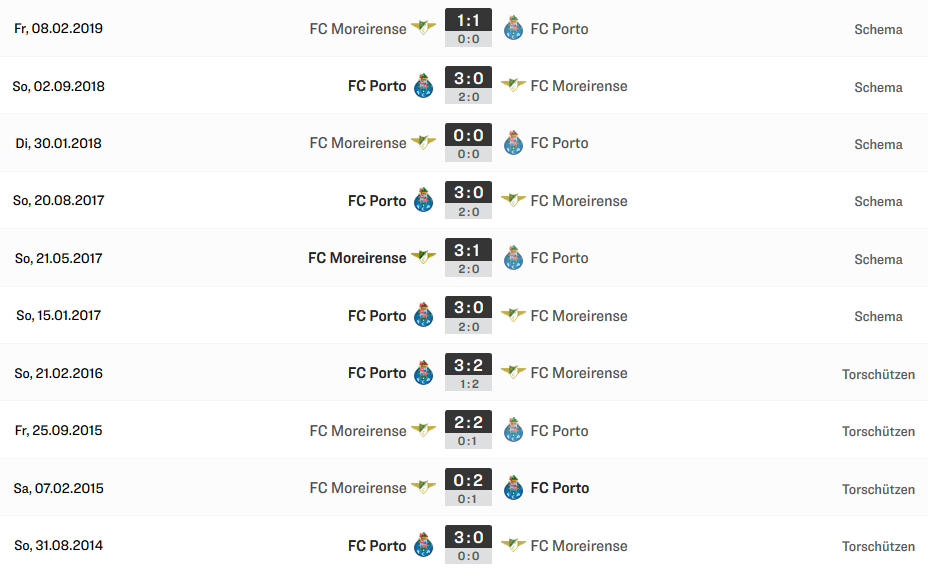Open the 3:2 score on 21.02.2016
Viewport: 928px width, 568px height.
(x=468, y=365)
